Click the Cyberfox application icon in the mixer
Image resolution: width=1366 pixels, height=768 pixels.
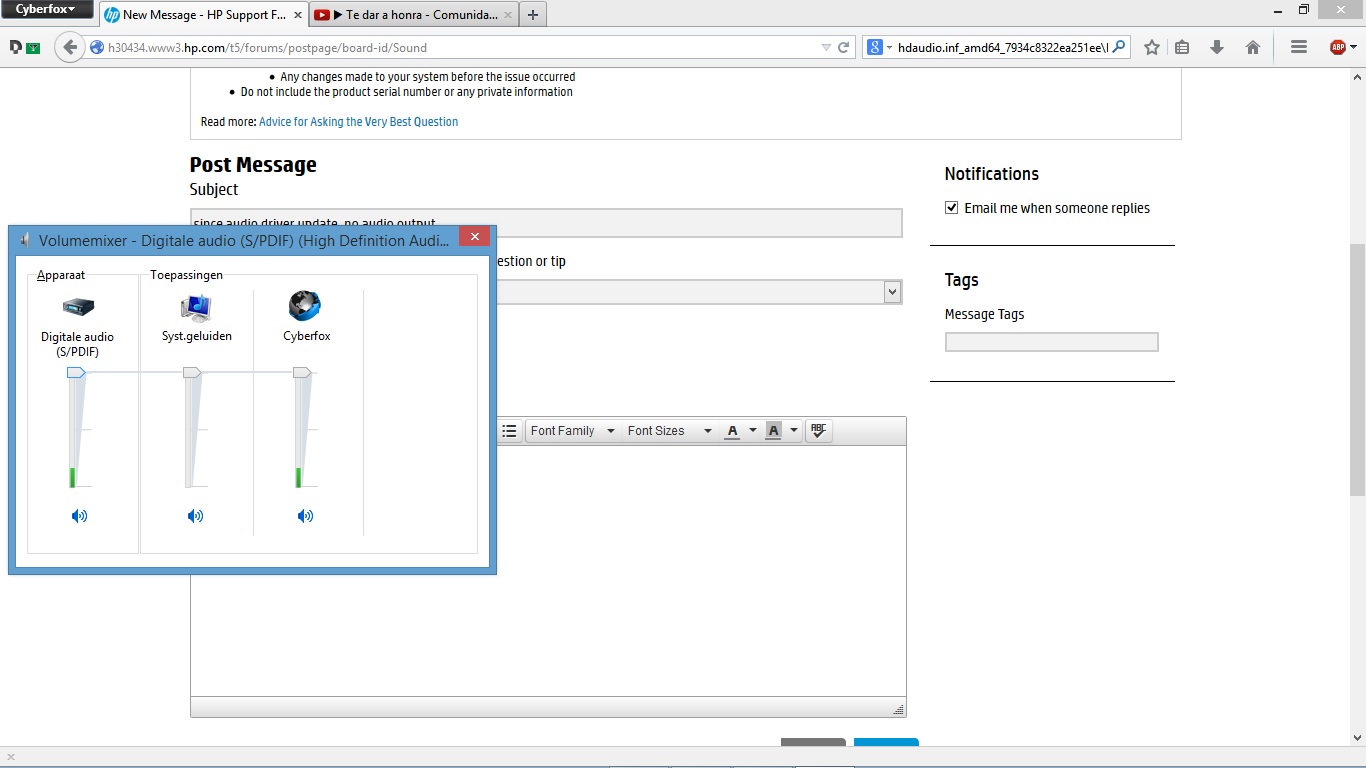tap(305, 306)
